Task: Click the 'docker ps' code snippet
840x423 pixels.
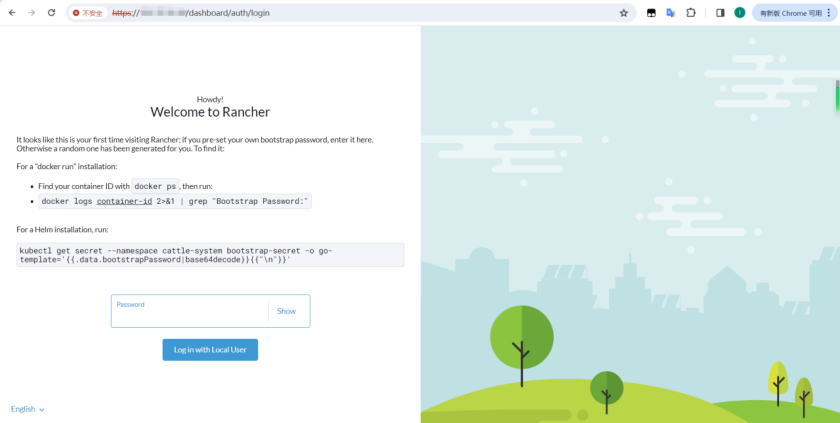Action: pyautogui.click(x=155, y=186)
